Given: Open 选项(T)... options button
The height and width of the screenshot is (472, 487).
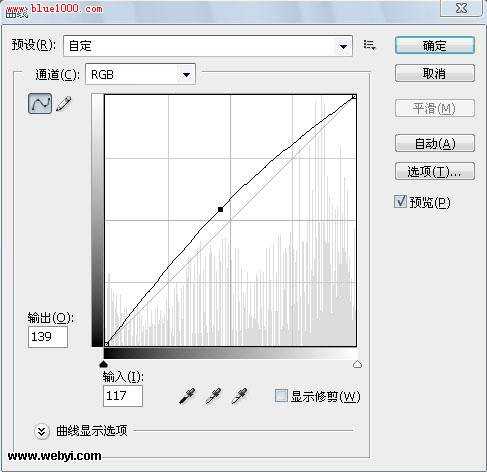Looking at the screenshot, I should click(x=435, y=171).
